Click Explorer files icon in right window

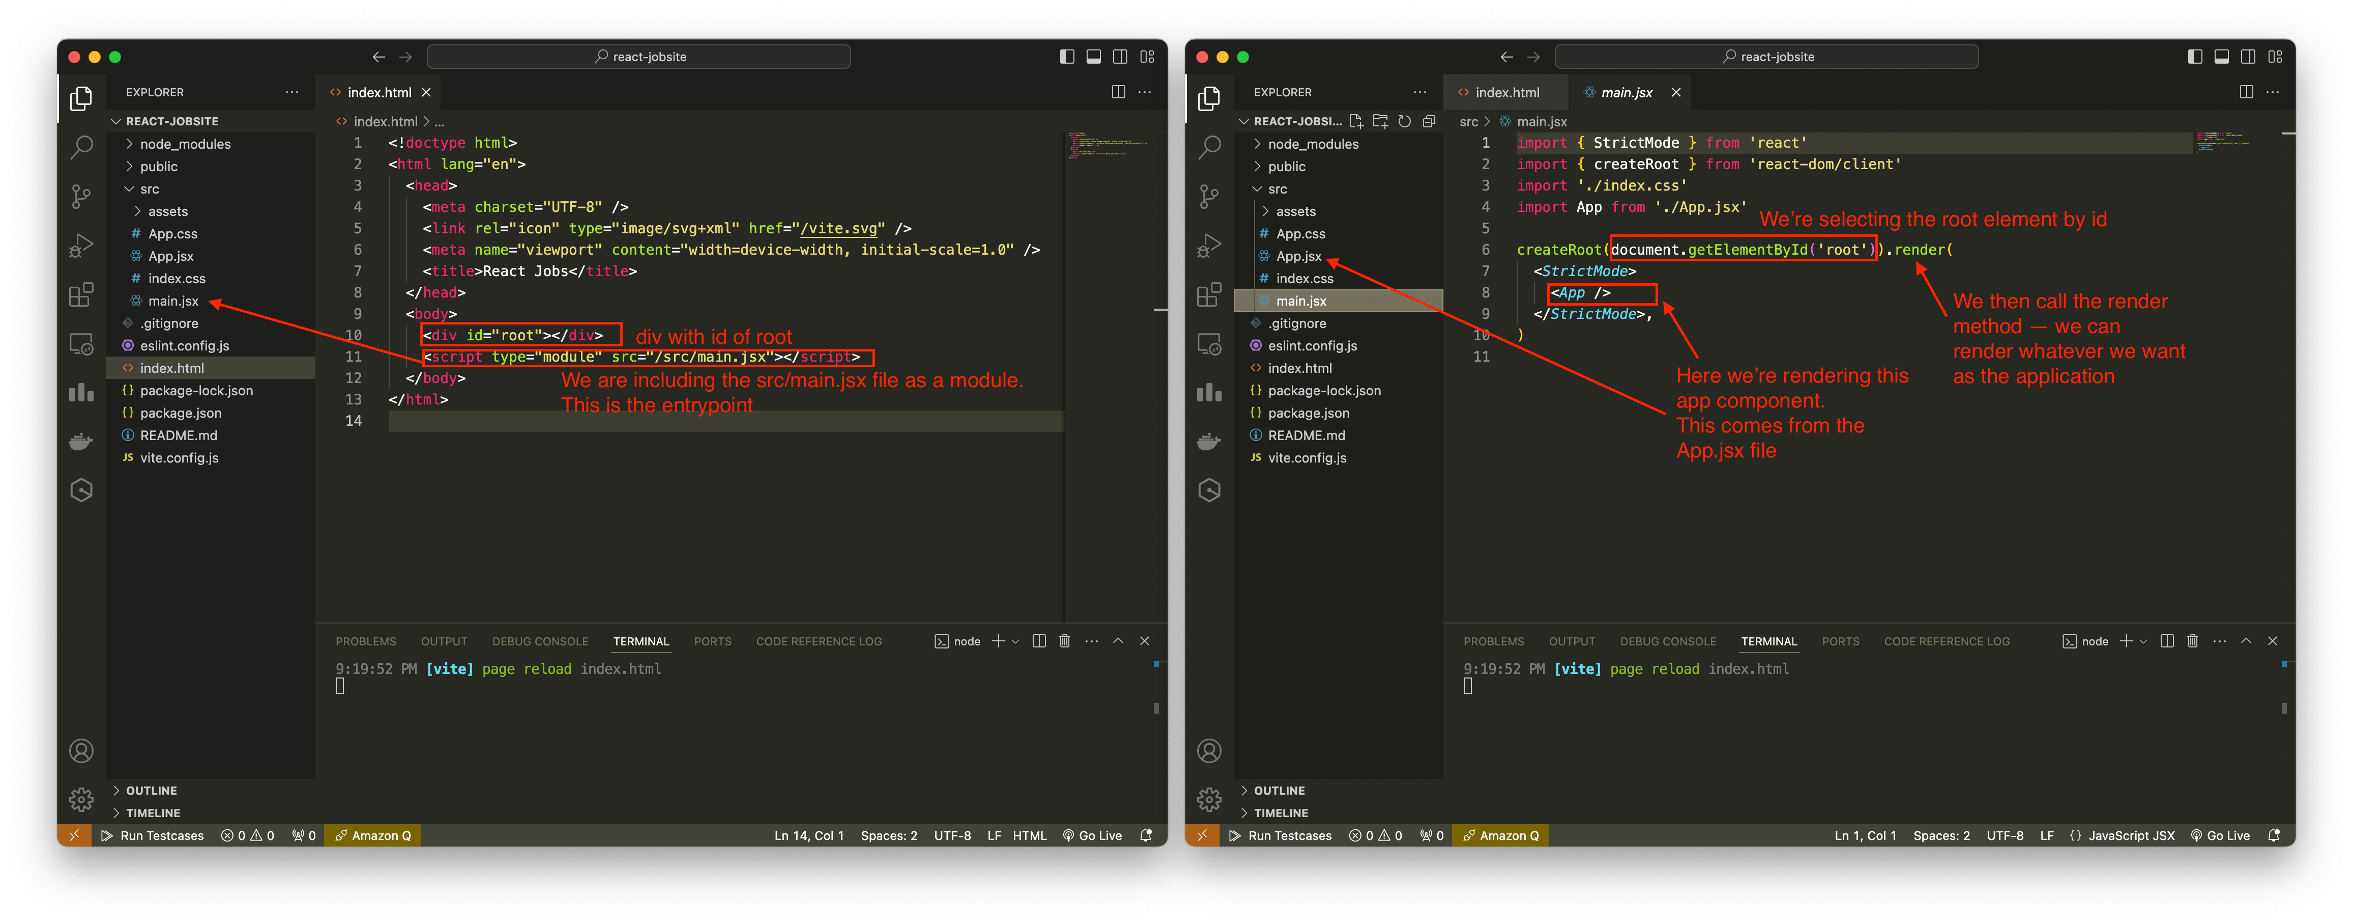pyautogui.click(x=1209, y=98)
